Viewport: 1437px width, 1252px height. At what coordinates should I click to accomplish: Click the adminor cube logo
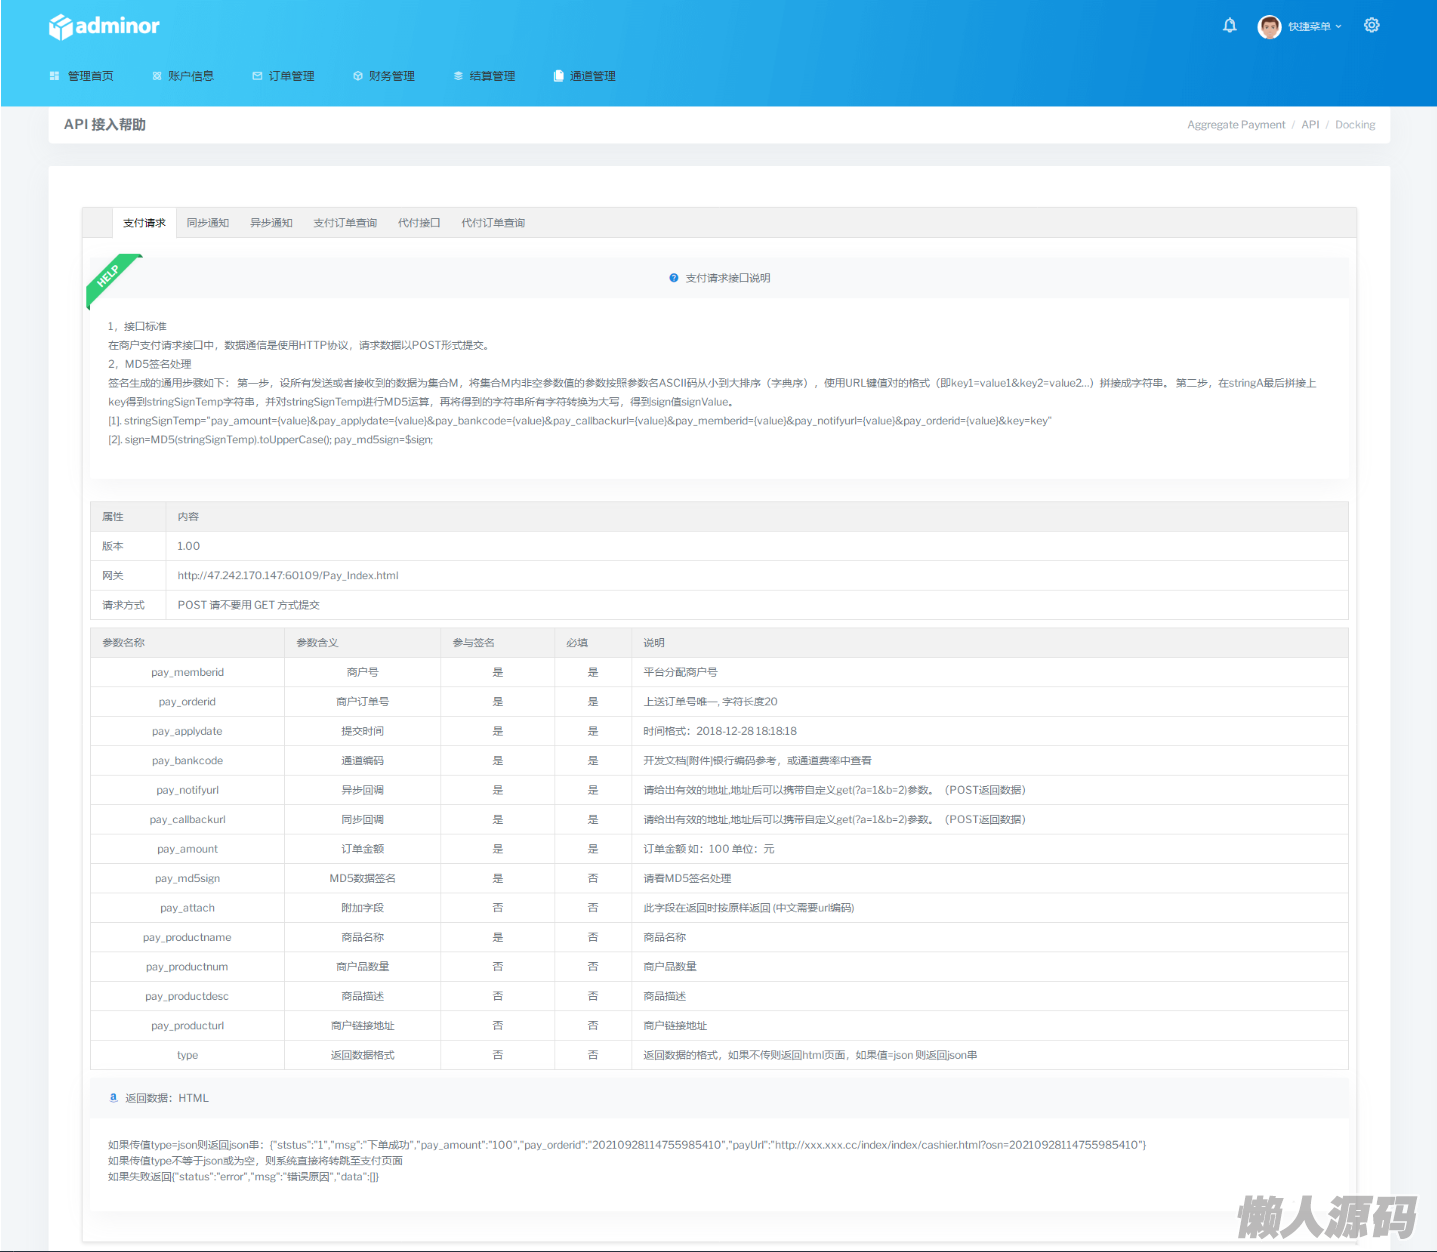pyautogui.click(x=61, y=27)
